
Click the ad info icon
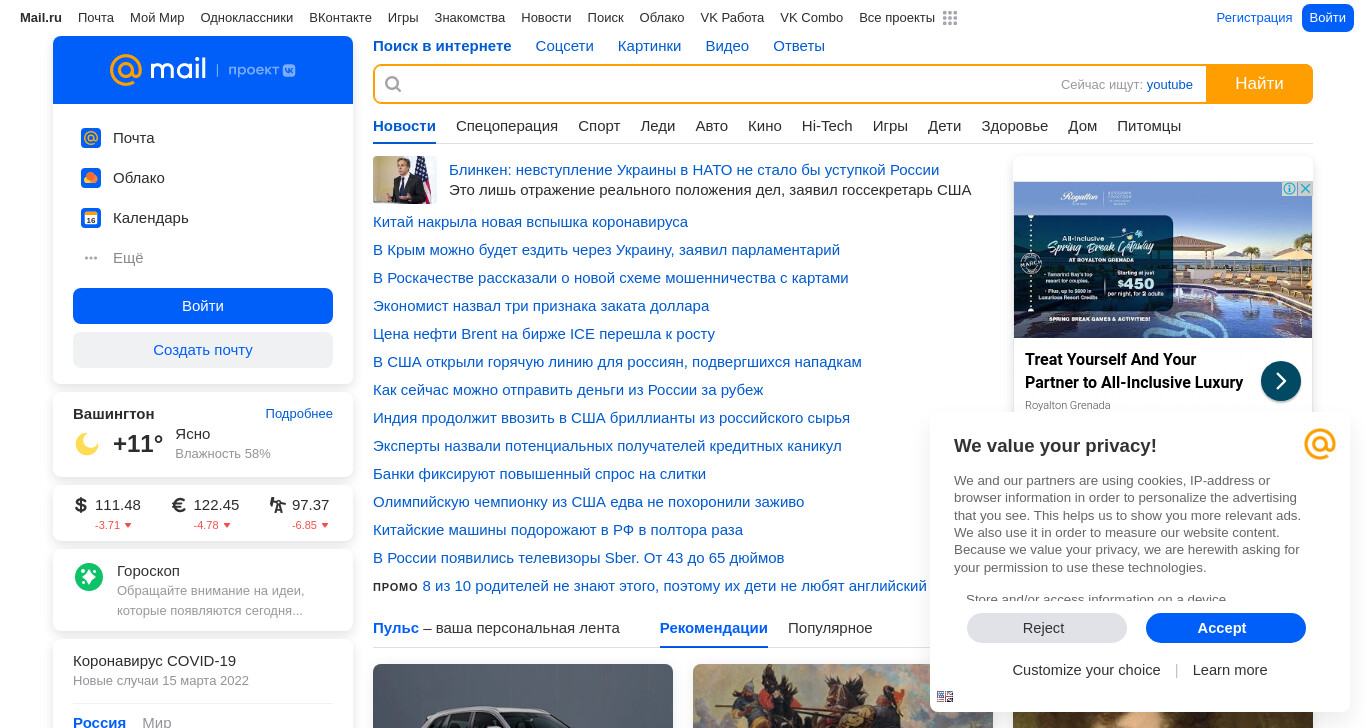pyautogui.click(x=1290, y=189)
